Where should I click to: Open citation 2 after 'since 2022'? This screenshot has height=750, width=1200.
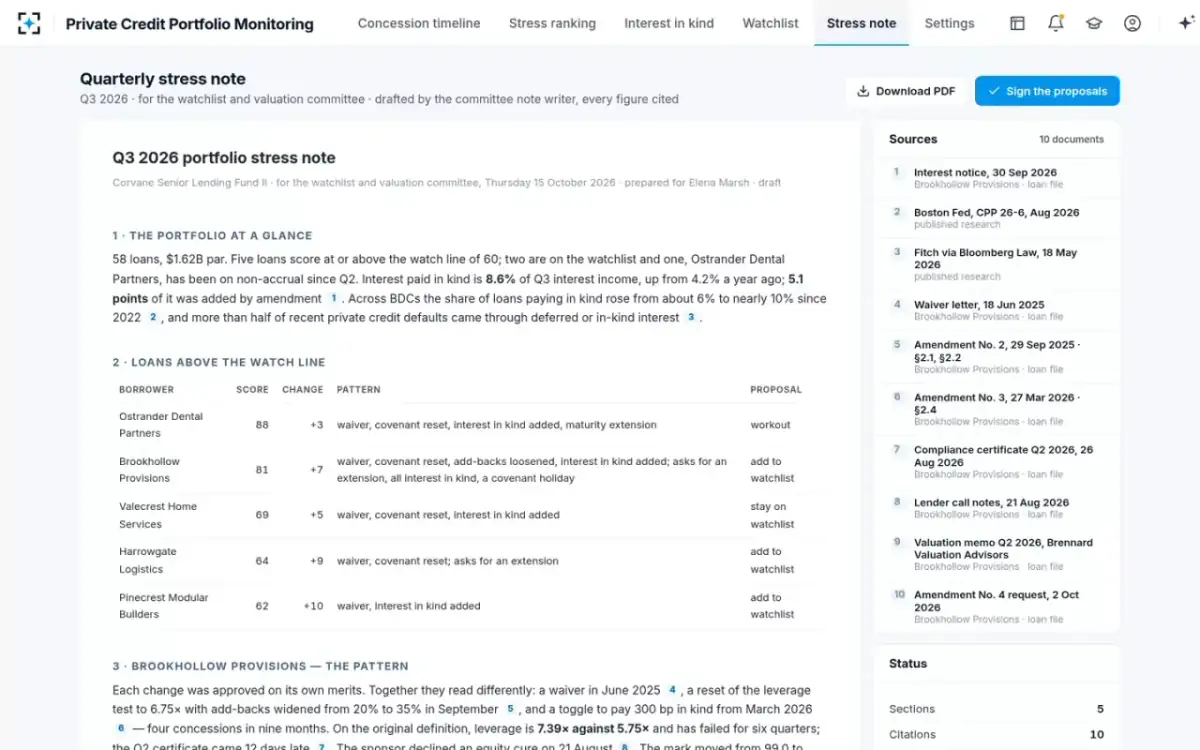point(153,317)
